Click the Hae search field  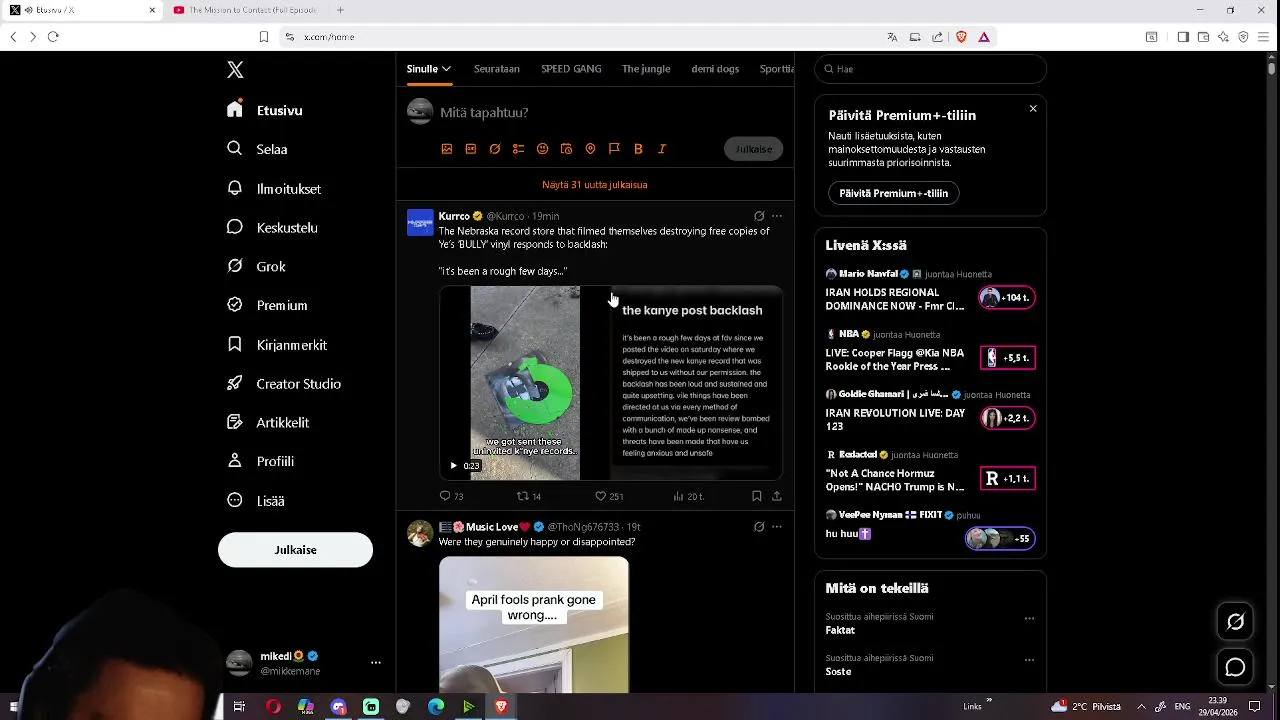(930, 69)
